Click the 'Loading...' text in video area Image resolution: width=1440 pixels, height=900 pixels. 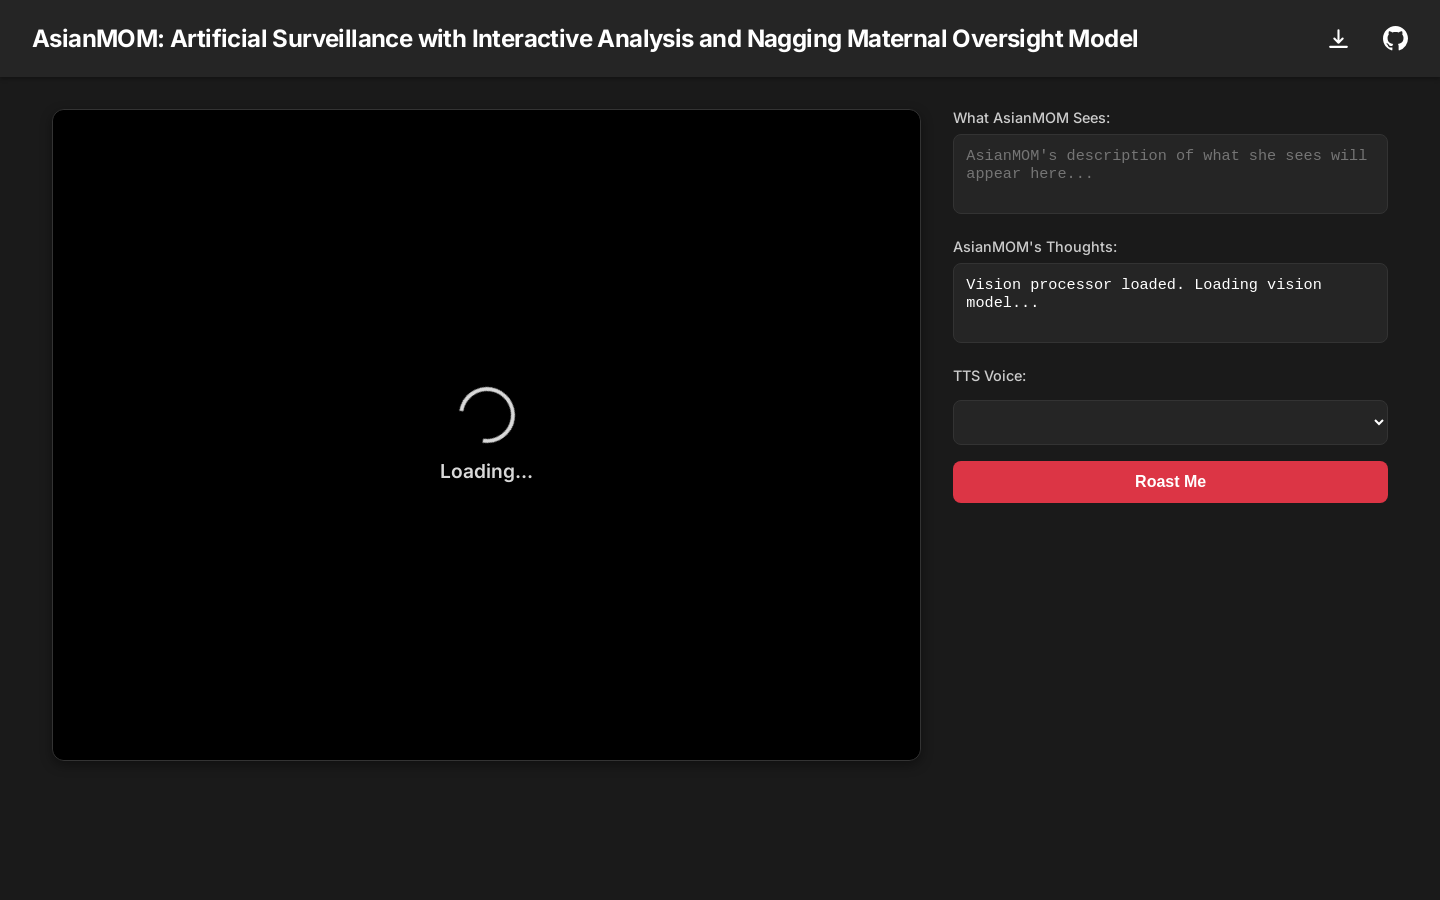click(x=486, y=471)
